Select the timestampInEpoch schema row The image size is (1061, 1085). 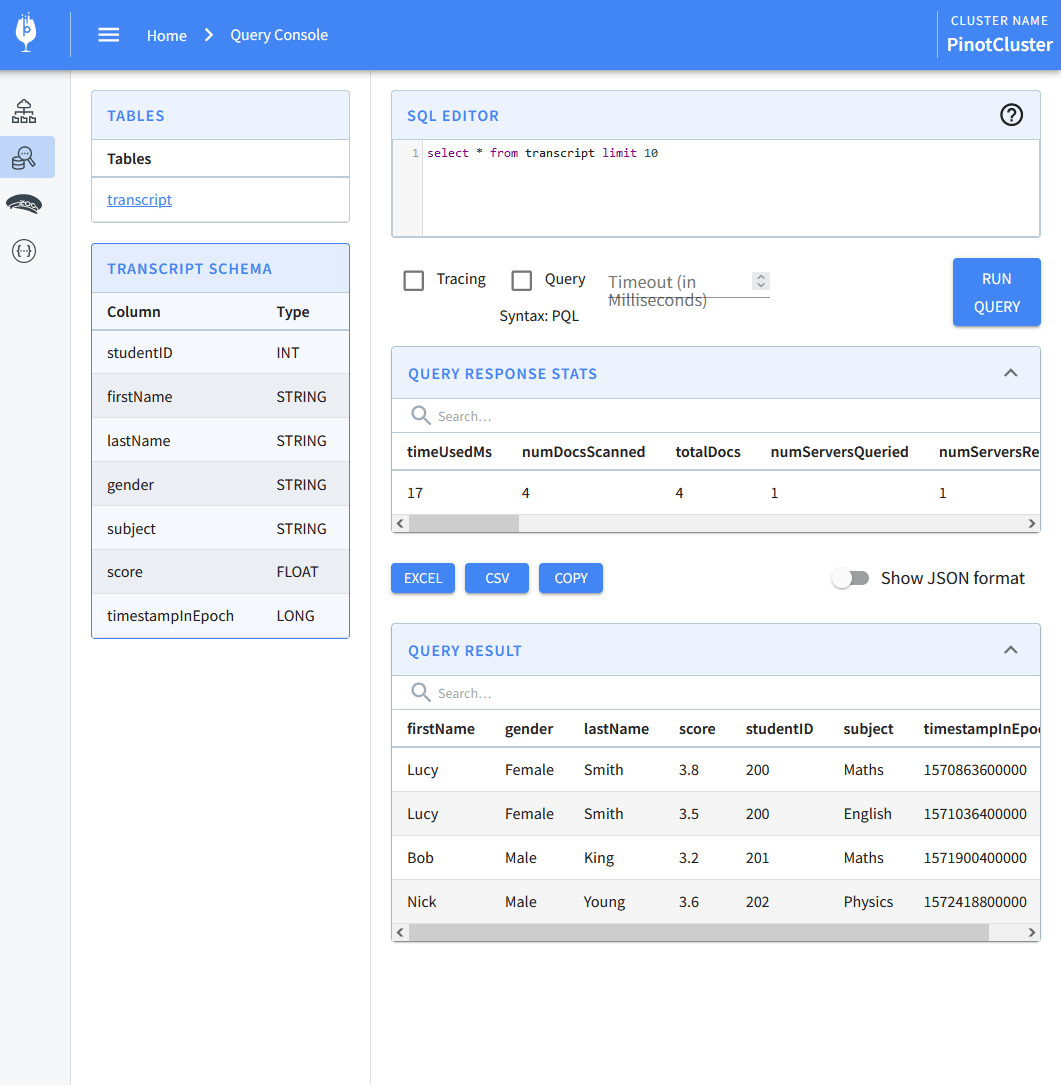coord(221,616)
